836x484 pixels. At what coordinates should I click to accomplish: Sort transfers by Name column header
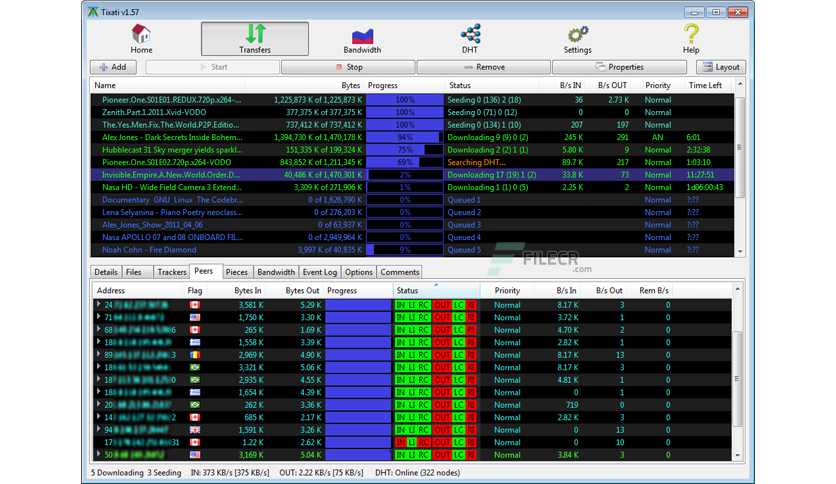[167, 85]
